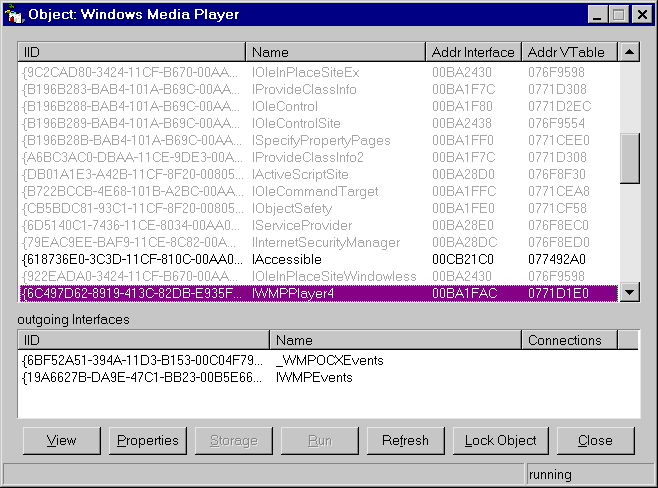Image resolution: width=658 pixels, height=488 pixels.
Task: Click the View button
Action: (62, 441)
